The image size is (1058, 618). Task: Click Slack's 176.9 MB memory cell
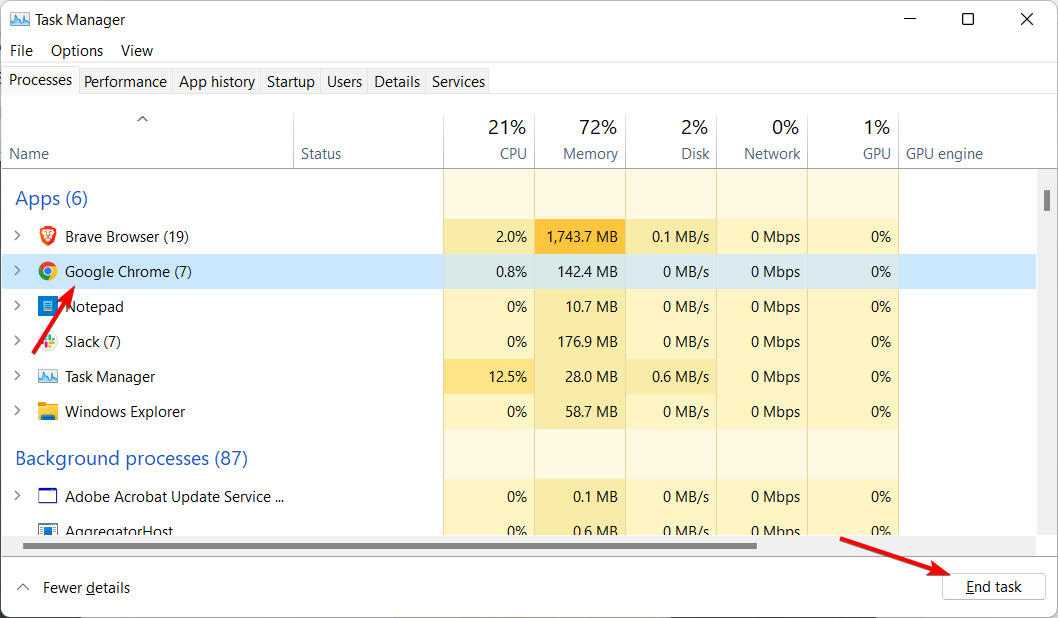pyautogui.click(x=580, y=341)
